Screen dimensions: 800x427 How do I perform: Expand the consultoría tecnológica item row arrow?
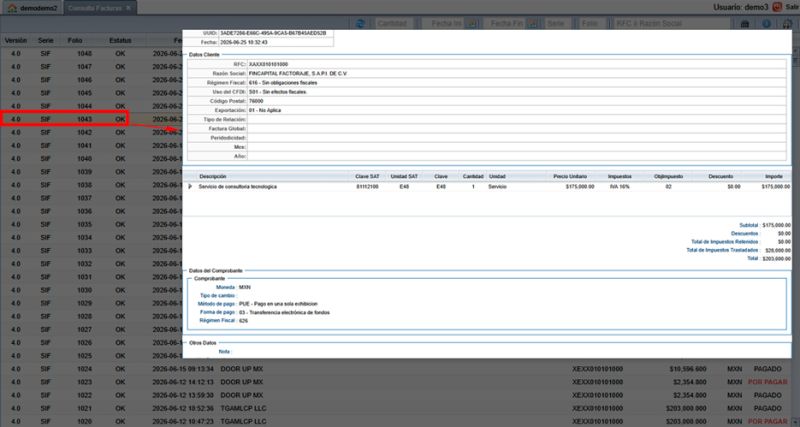(x=190, y=187)
